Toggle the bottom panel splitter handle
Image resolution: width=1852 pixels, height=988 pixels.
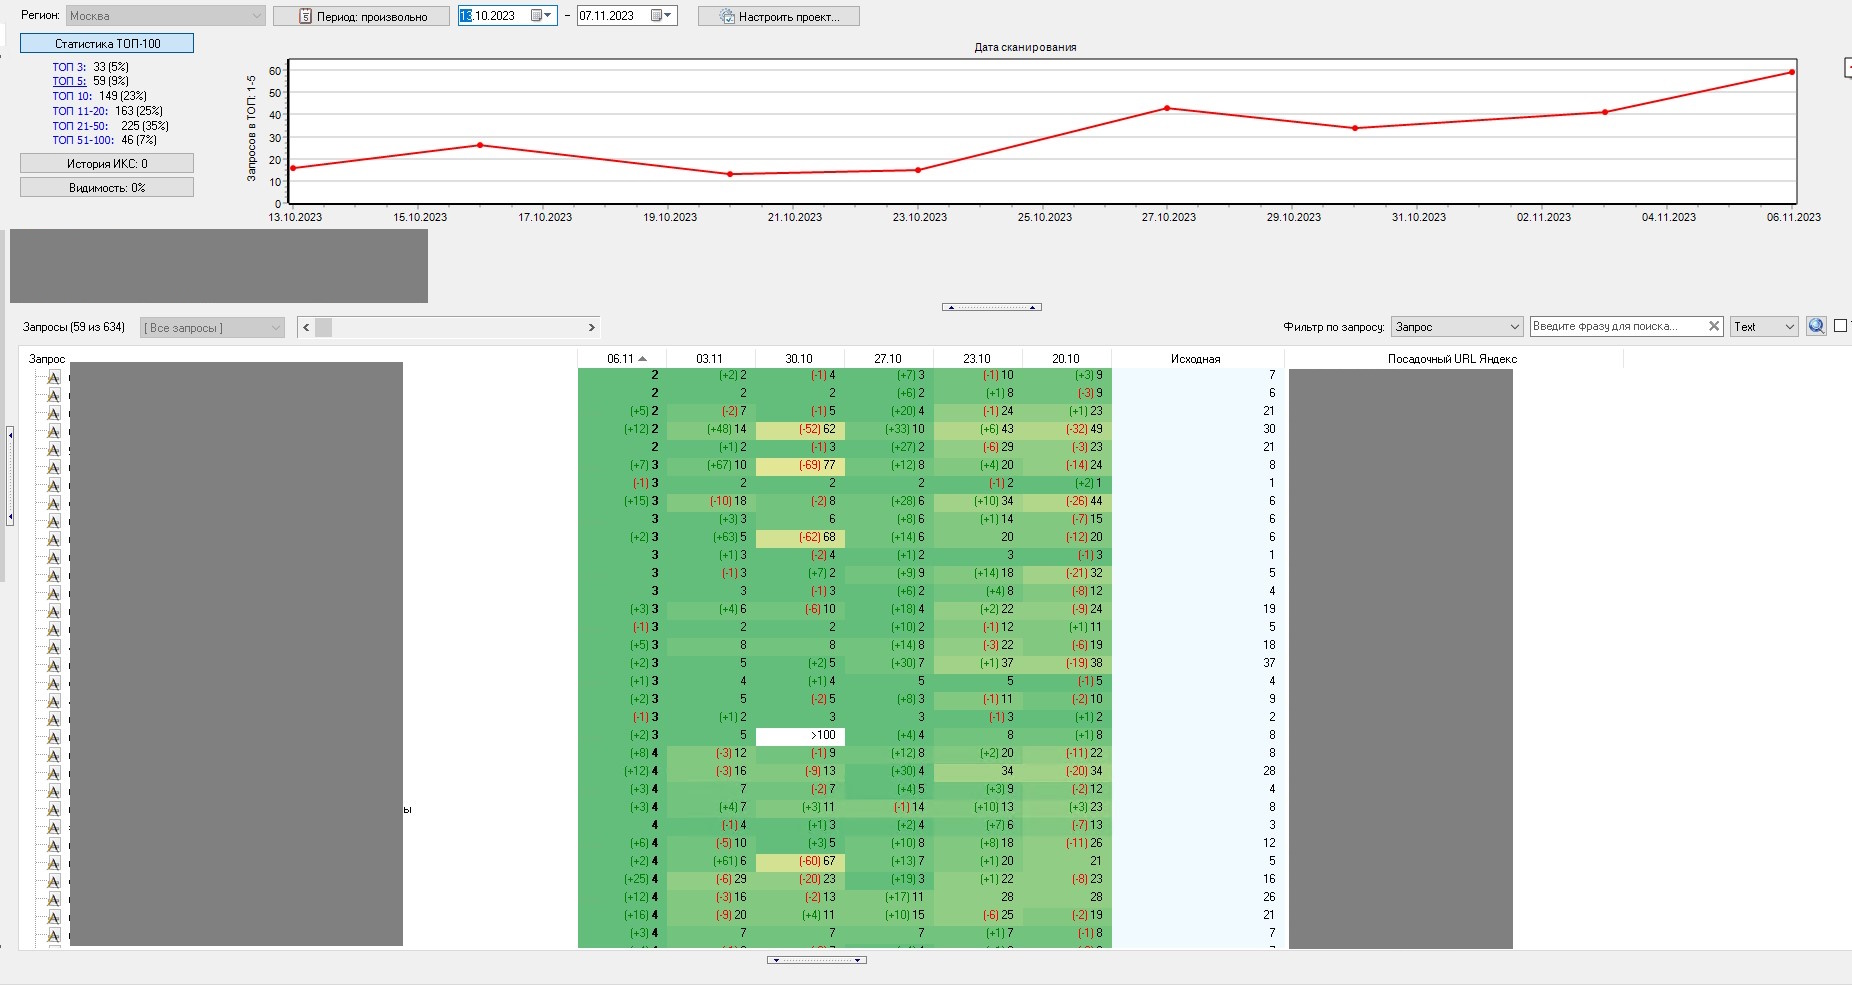pos(816,960)
